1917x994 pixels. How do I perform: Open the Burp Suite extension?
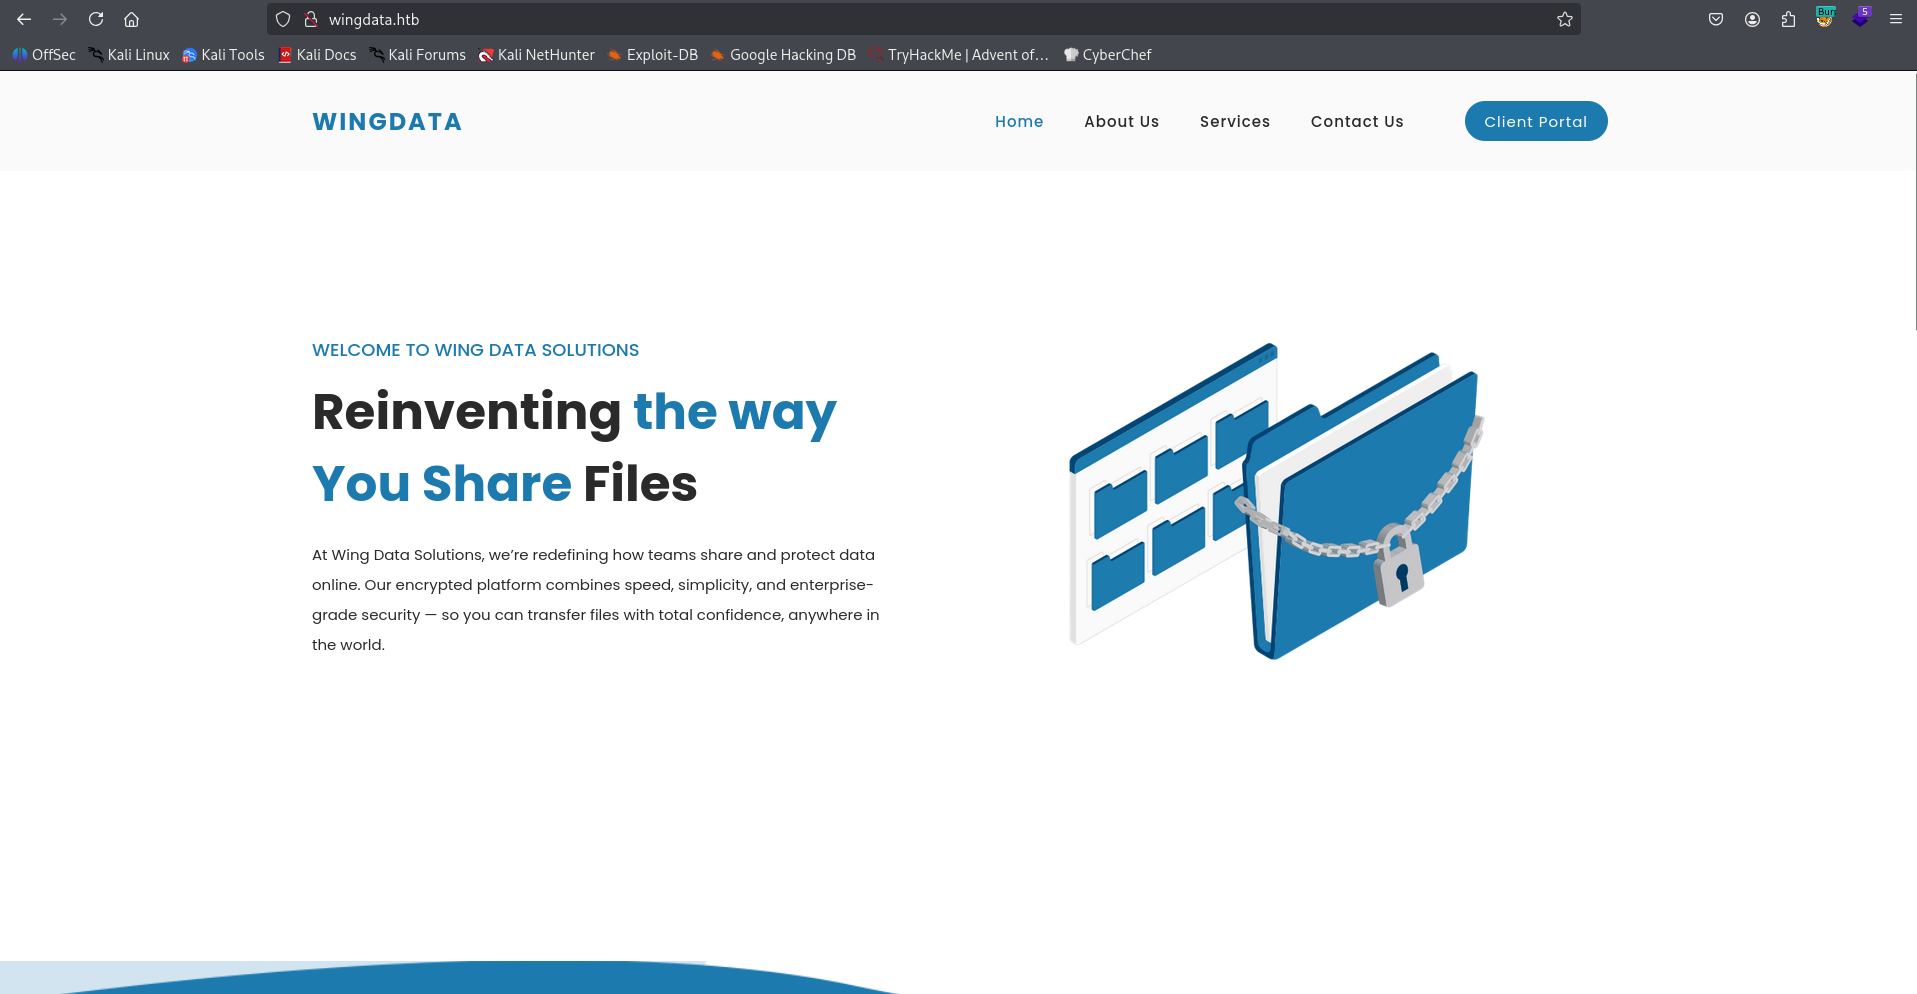1824,18
